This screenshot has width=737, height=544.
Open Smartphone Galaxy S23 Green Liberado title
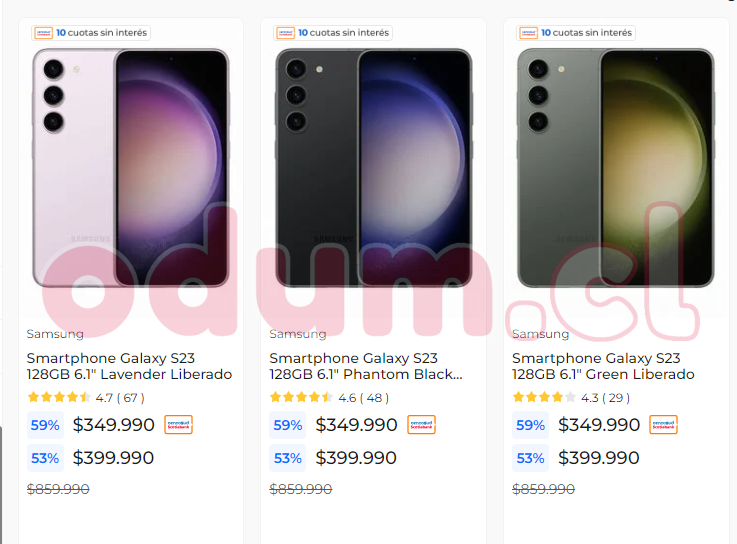(603, 366)
